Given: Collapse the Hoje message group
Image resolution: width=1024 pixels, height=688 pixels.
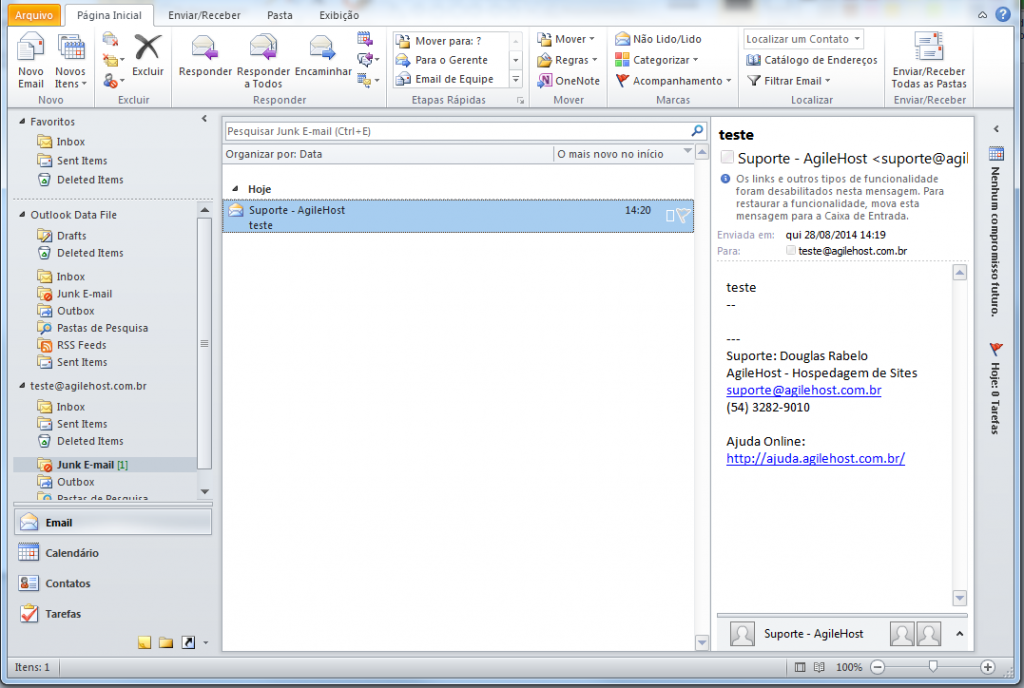Looking at the screenshot, I should point(235,189).
